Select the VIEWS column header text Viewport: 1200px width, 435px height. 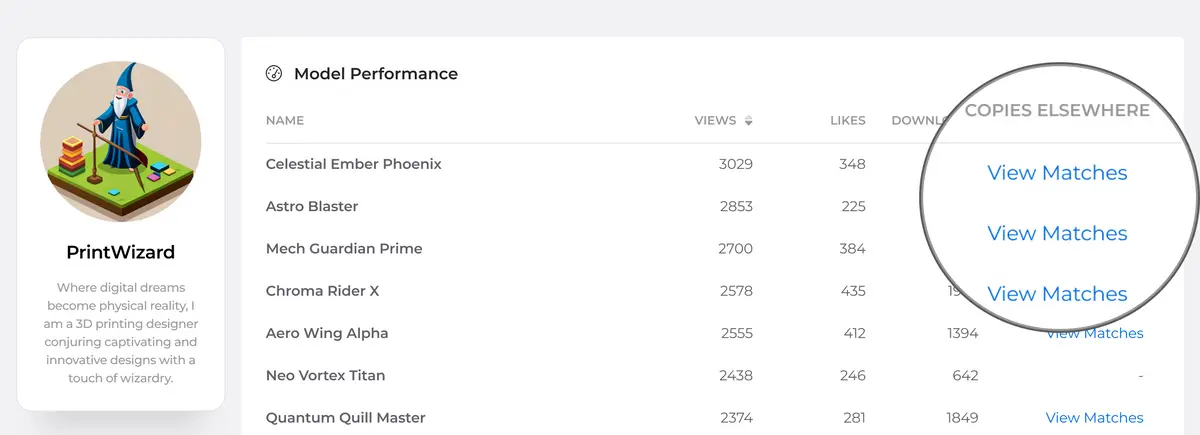click(x=715, y=121)
